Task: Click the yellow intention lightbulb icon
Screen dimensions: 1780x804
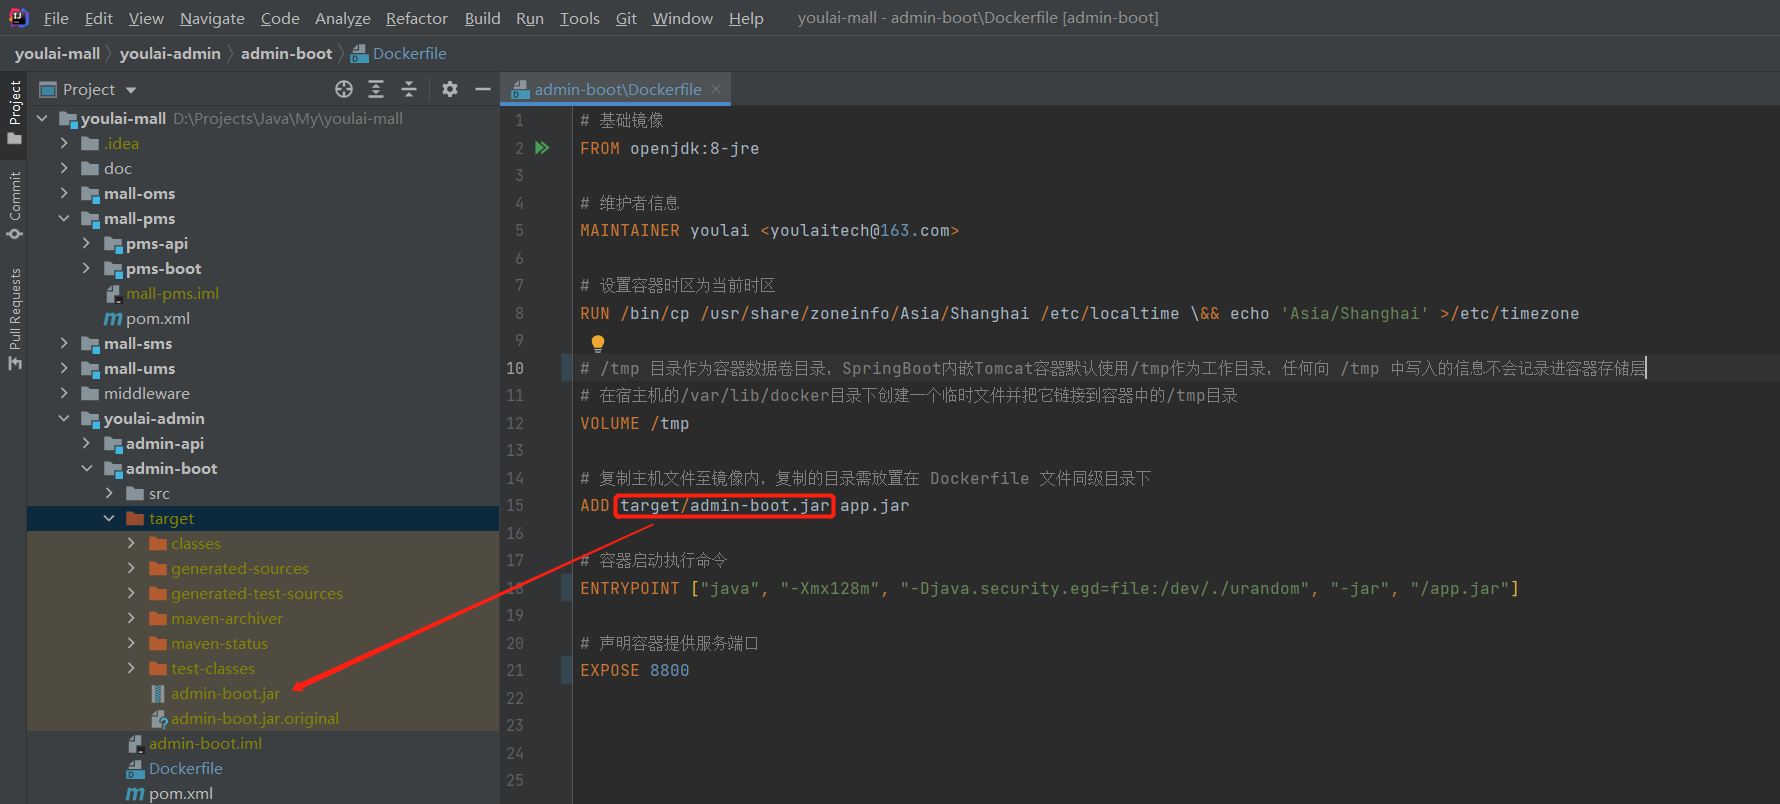Action: [598, 343]
